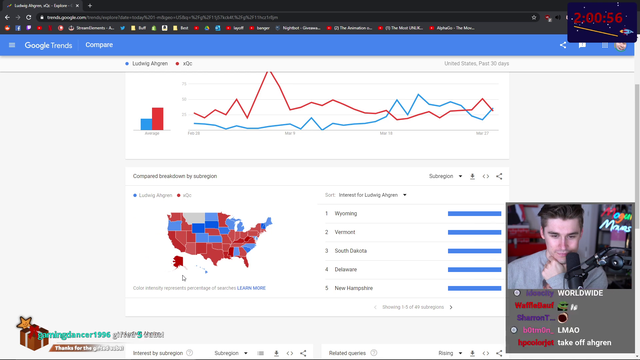Open the Google Trends hamburger menu
The height and width of the screenshot is (360, 640).
12,45
